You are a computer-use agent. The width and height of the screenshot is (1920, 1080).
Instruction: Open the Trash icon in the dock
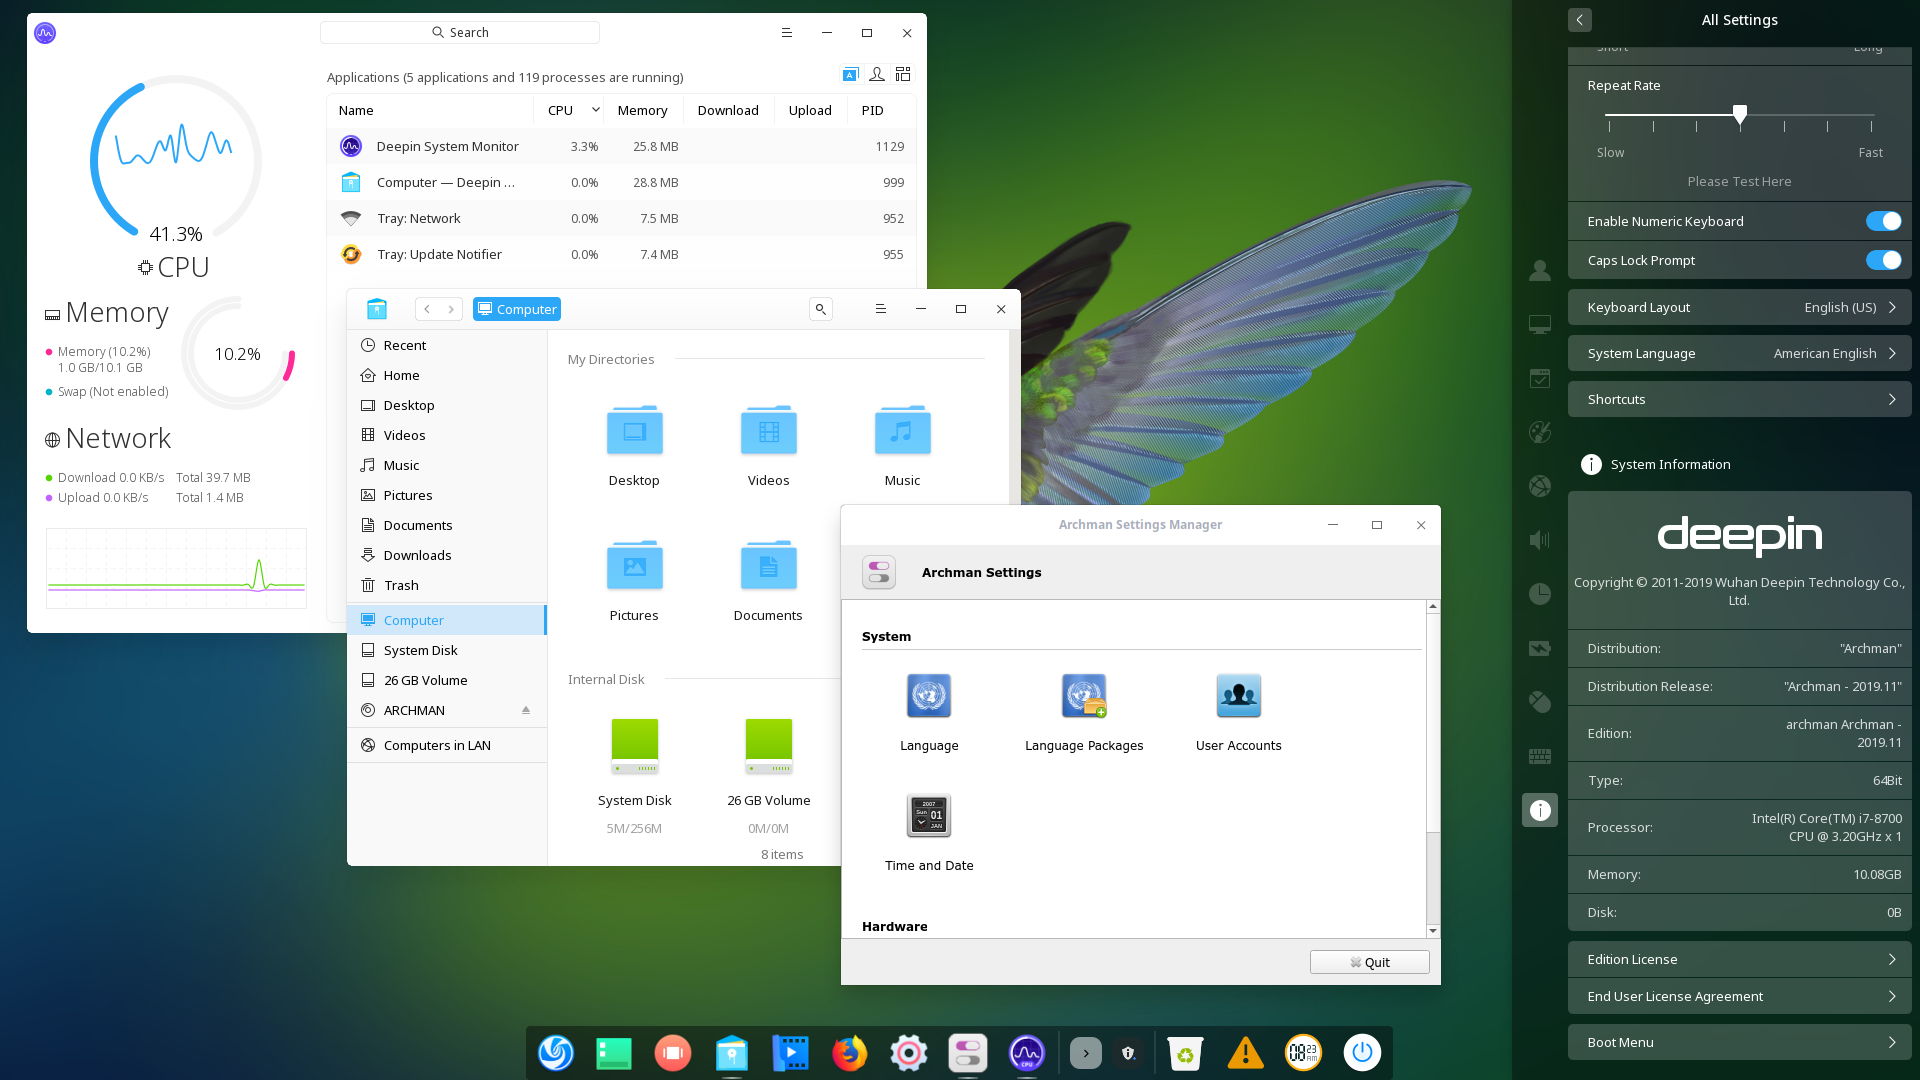1185,1052
